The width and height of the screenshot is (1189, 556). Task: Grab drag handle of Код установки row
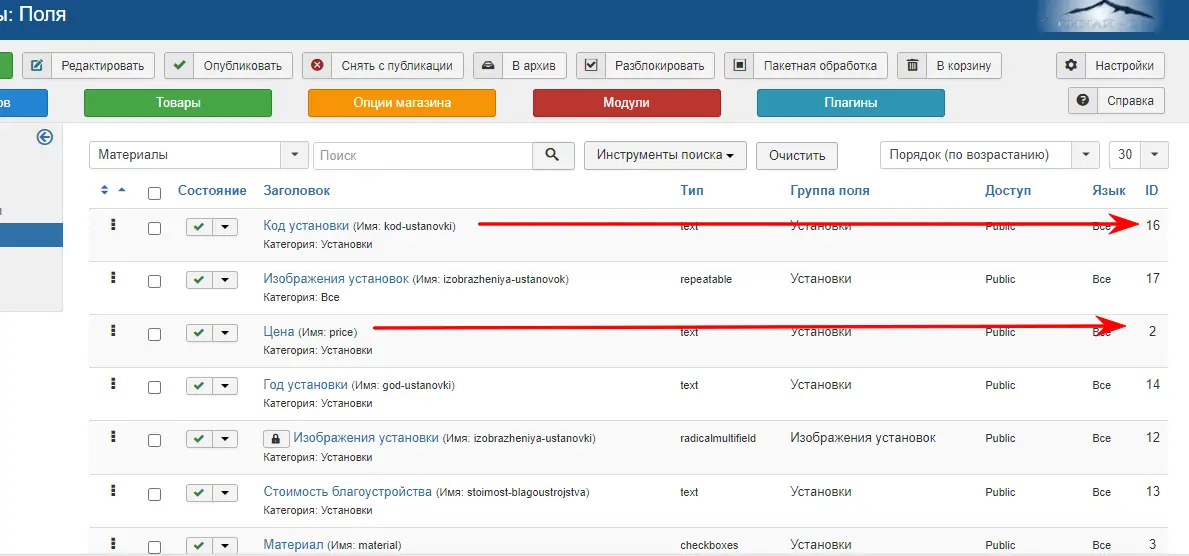(x=113, y=225)
